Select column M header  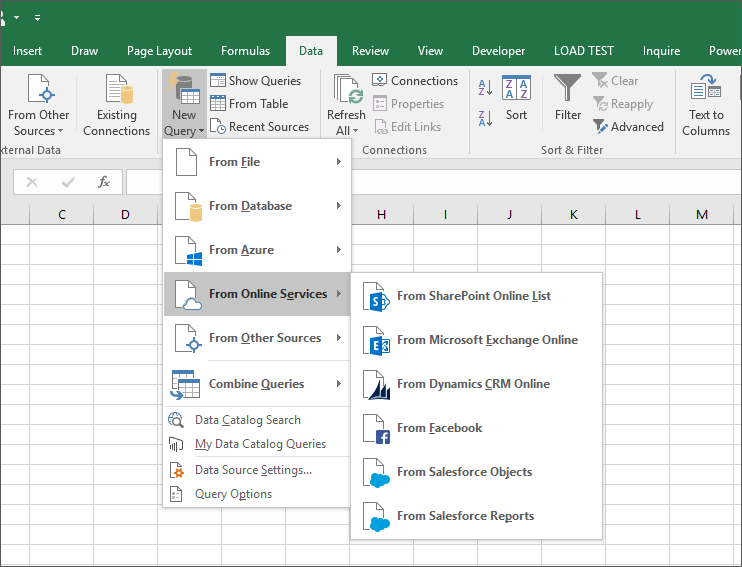tap(701, 214)
